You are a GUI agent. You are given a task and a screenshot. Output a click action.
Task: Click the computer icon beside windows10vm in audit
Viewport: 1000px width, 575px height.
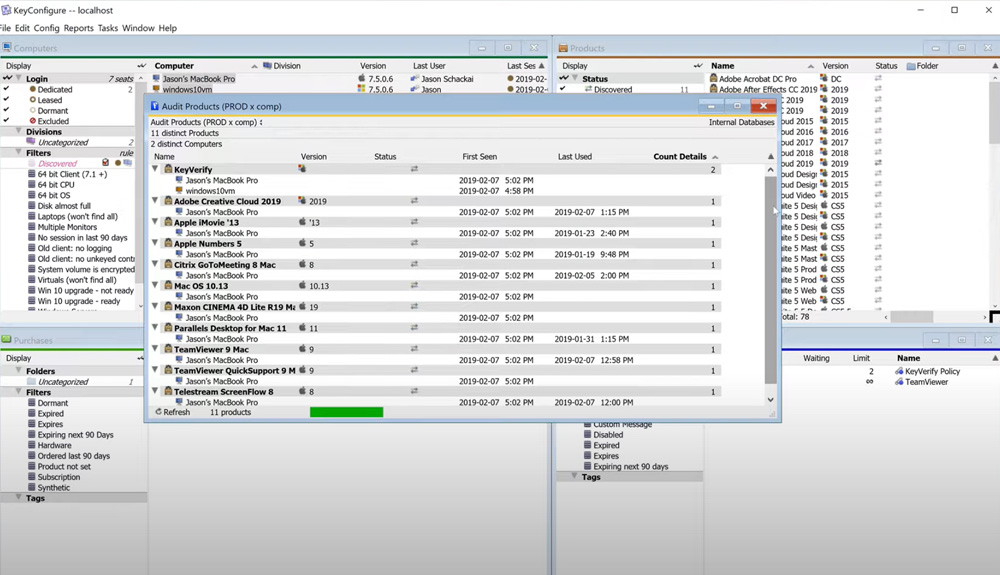(x=179, y=191)
